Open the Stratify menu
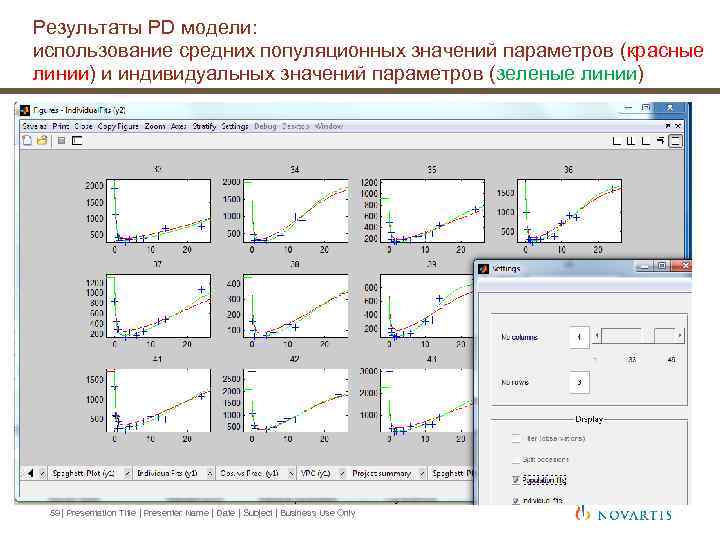 [x=204, y=126]
